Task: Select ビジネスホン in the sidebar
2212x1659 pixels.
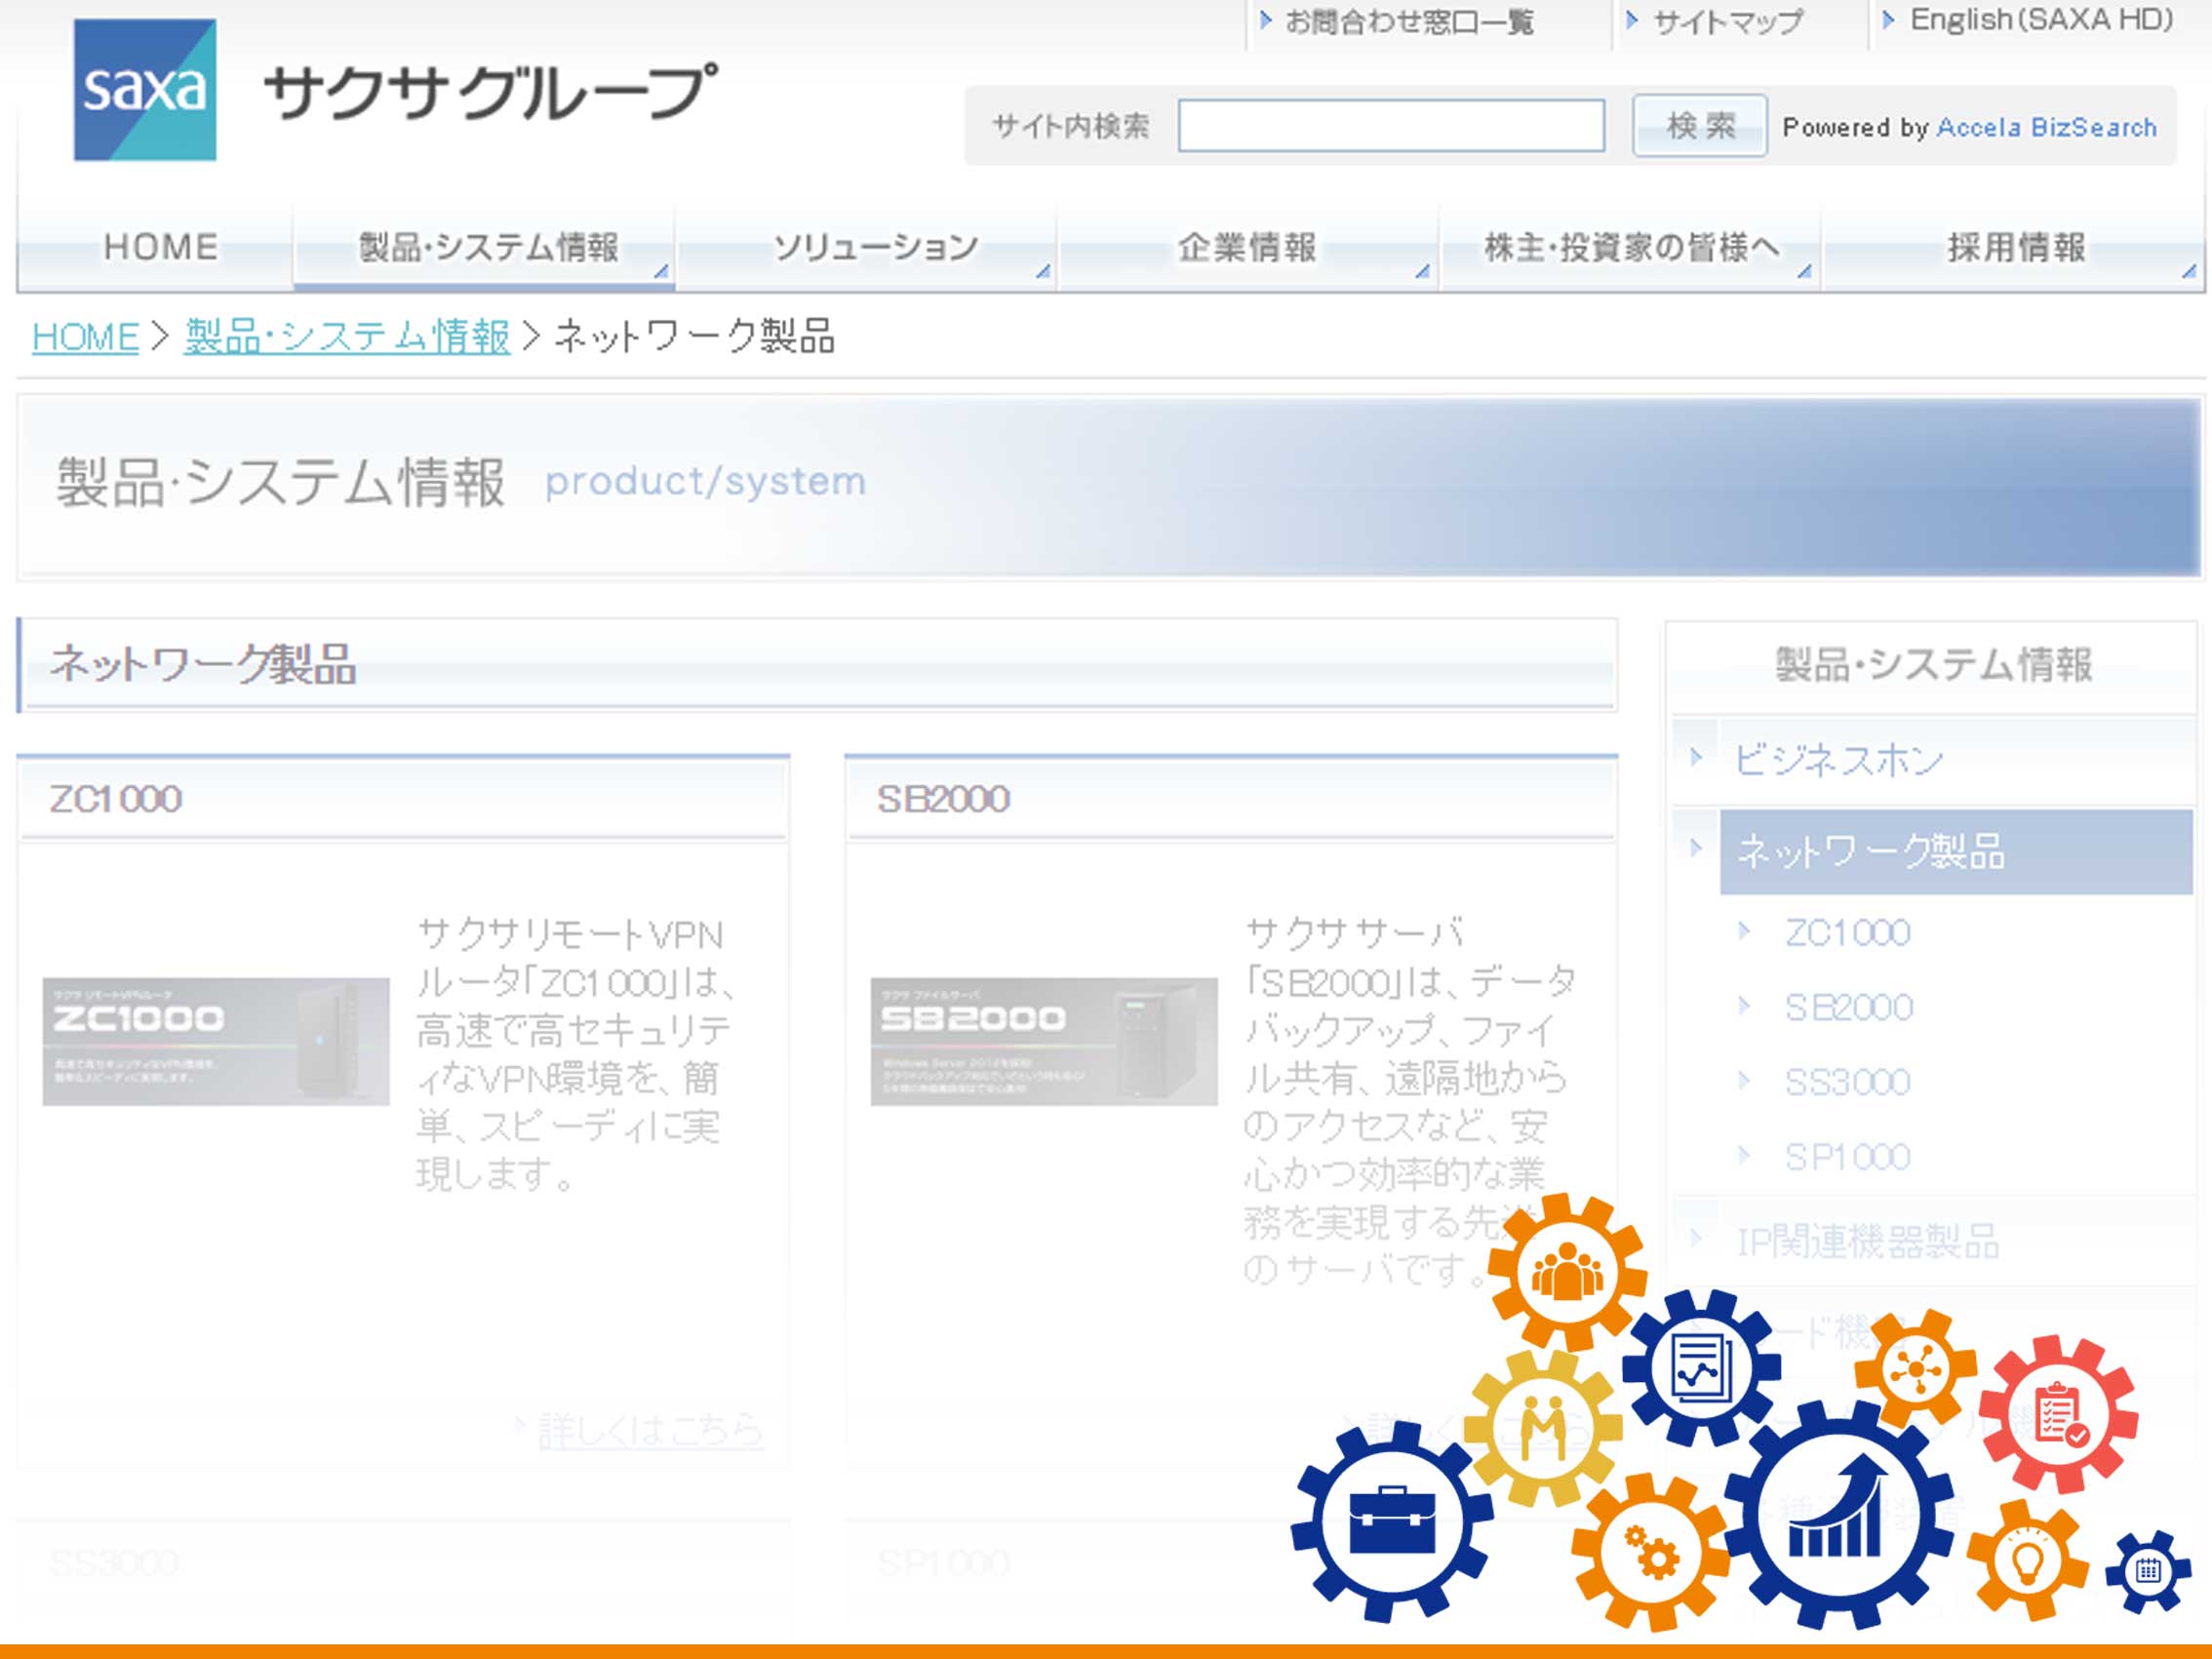Action: 1838,760
